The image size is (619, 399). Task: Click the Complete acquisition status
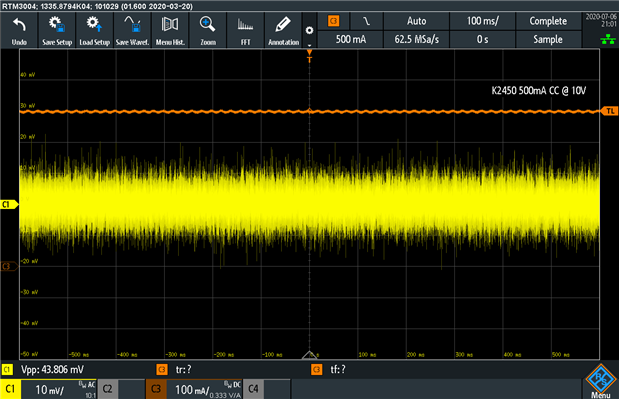pyautogui.click(x=548, y=21)
